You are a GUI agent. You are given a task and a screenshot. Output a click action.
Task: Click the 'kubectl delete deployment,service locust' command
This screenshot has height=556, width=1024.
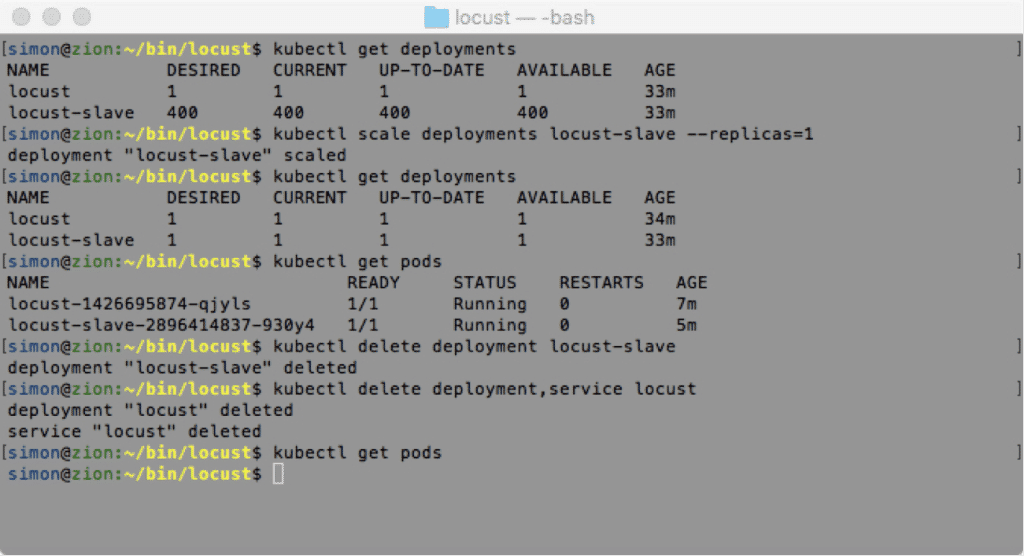tap(485, 389)
